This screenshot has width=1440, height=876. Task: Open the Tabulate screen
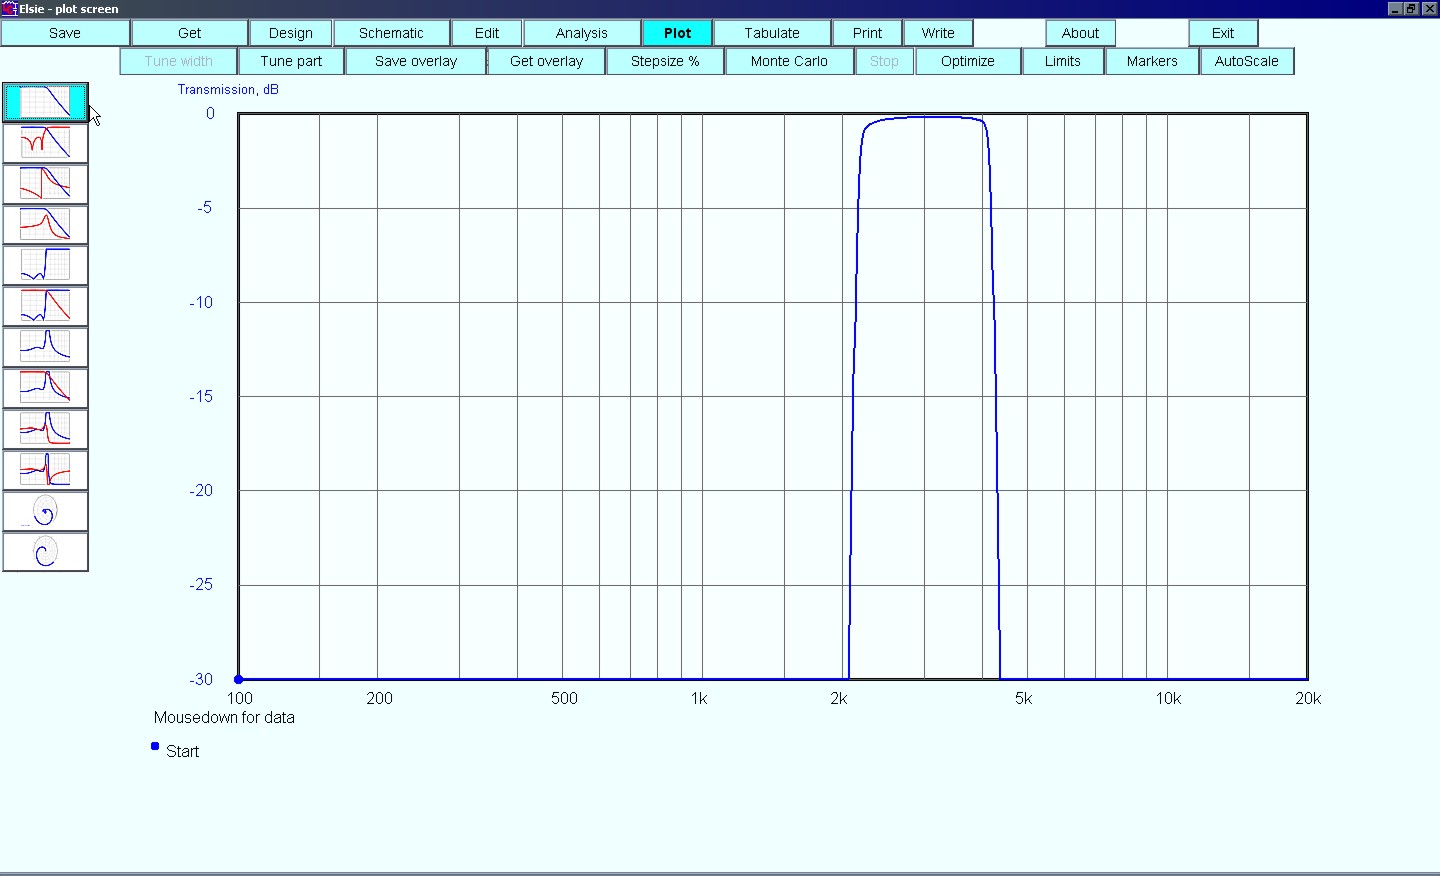pos(772,33)
